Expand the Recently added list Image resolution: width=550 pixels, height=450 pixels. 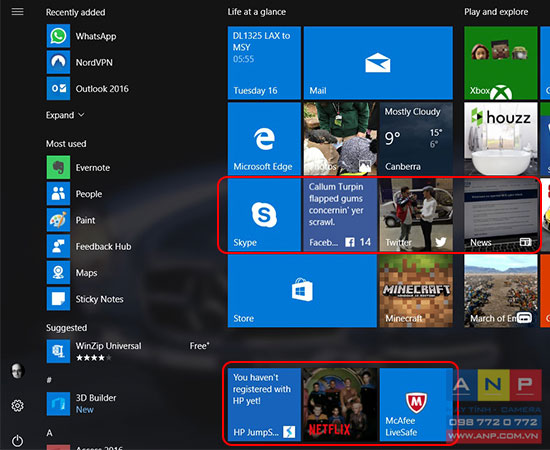tap(65, 115)
